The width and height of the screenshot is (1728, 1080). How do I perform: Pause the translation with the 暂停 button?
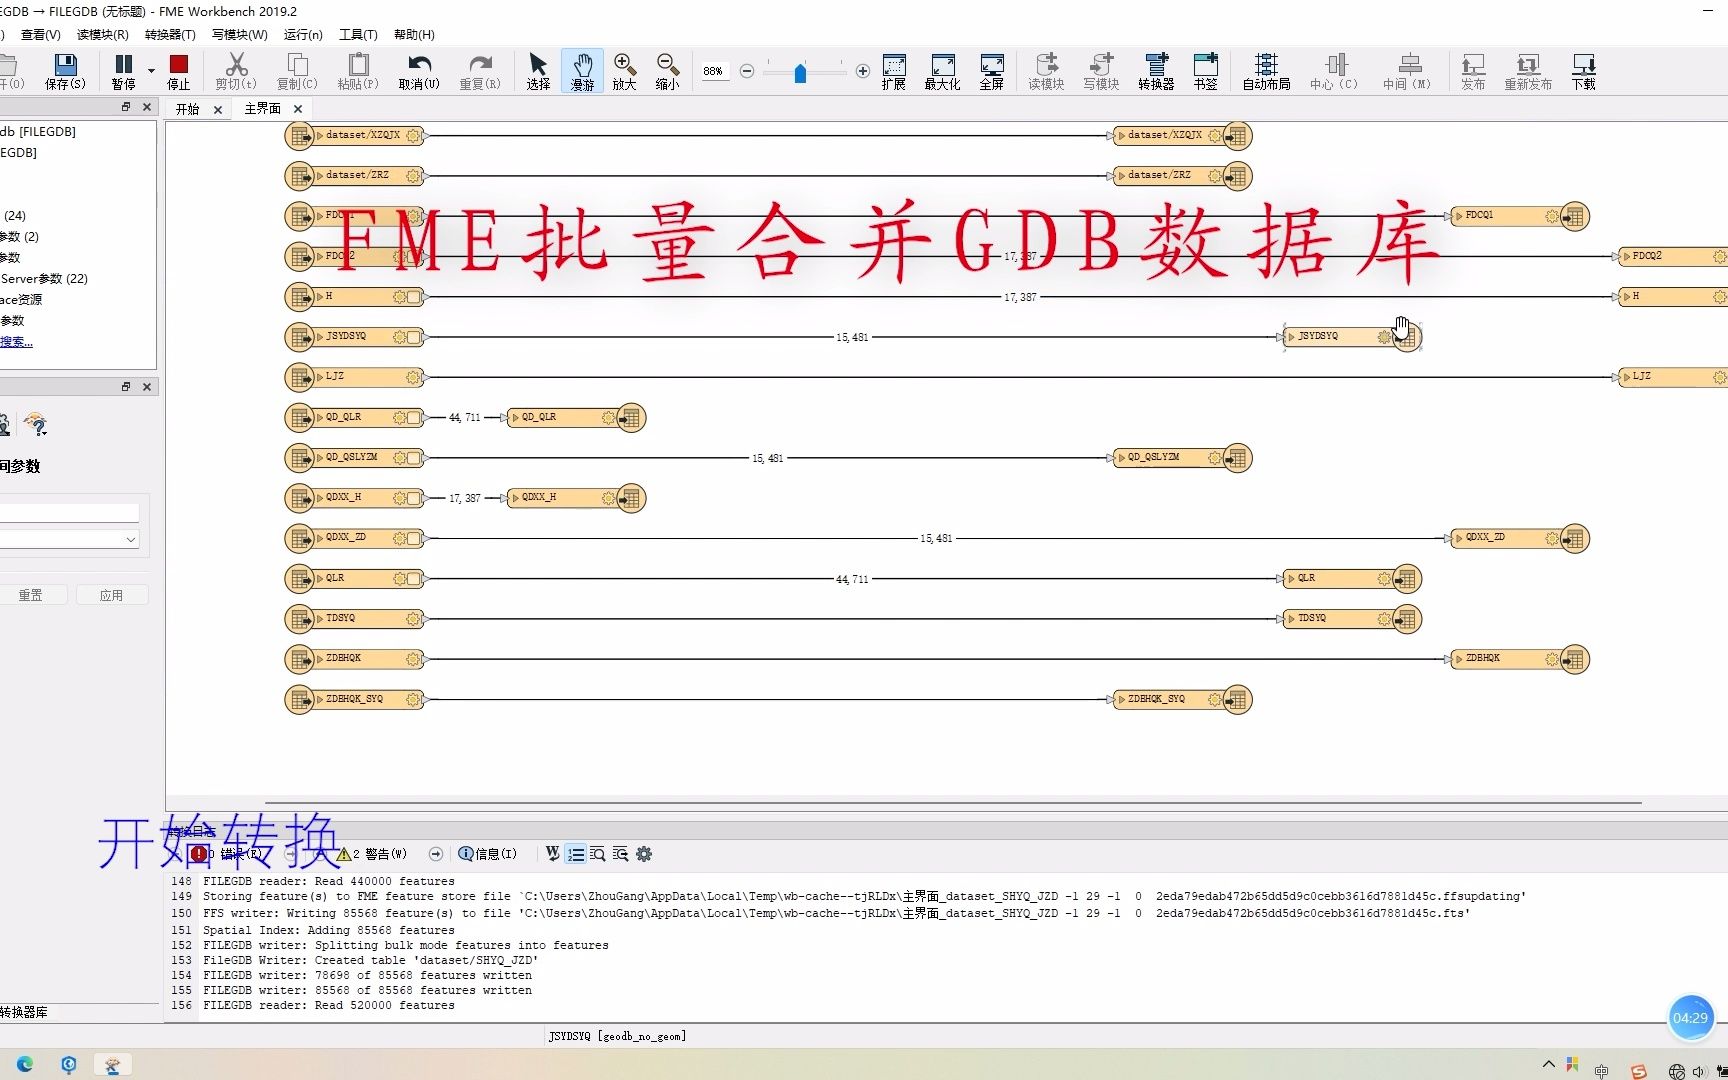[x=123, y=72]
